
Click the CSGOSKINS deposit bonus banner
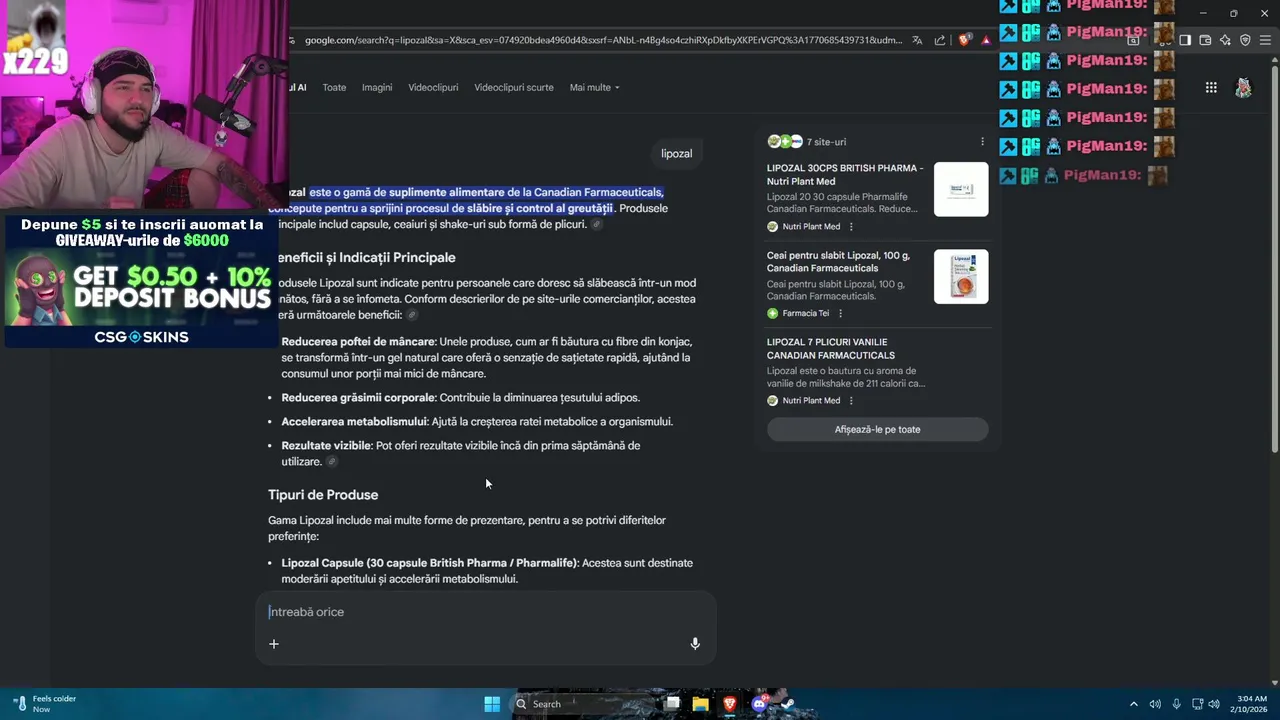pos(141,281)
